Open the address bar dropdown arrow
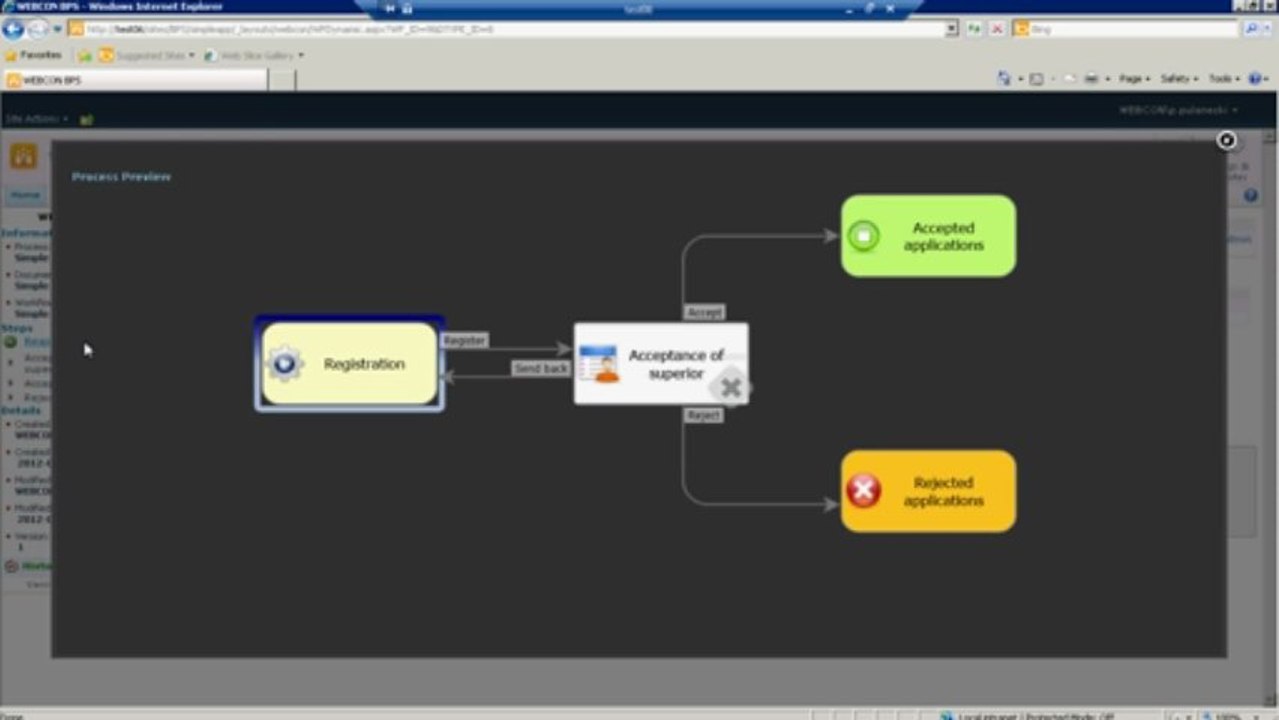Viewport: 1279px width, 720px height. click(x=952, y=29)
